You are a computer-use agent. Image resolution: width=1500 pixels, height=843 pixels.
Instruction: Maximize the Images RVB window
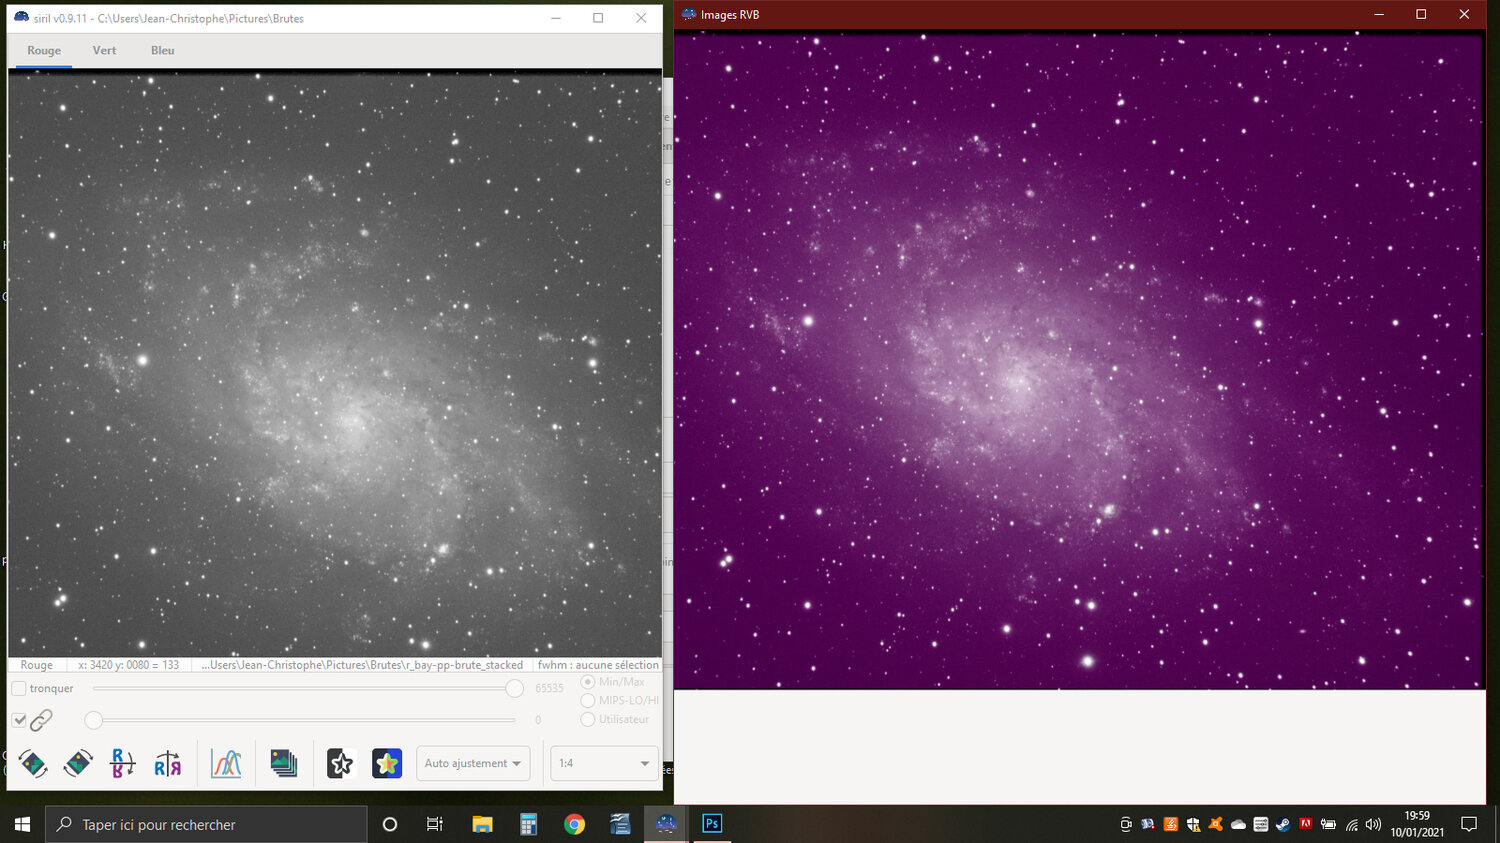1421,15
